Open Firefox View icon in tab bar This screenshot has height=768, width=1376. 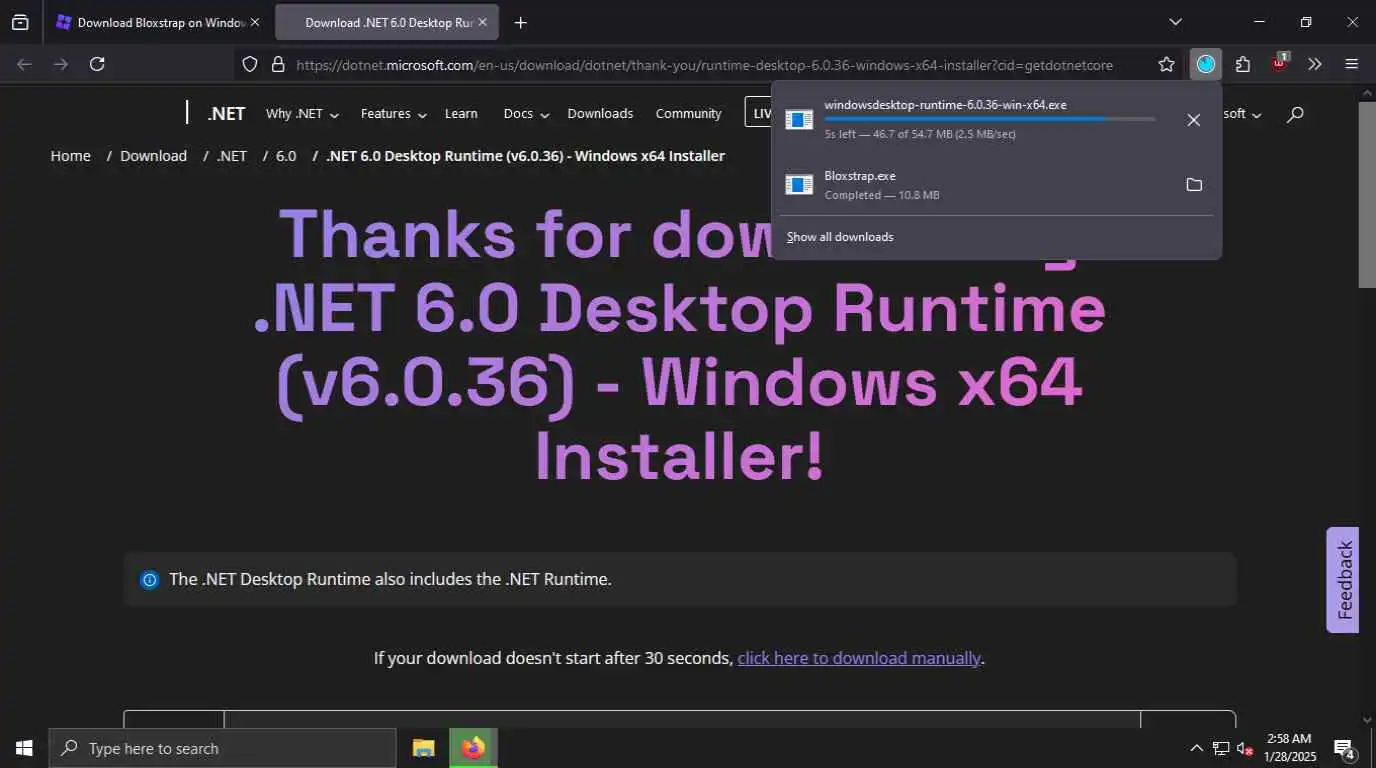(x=20, y=22)
